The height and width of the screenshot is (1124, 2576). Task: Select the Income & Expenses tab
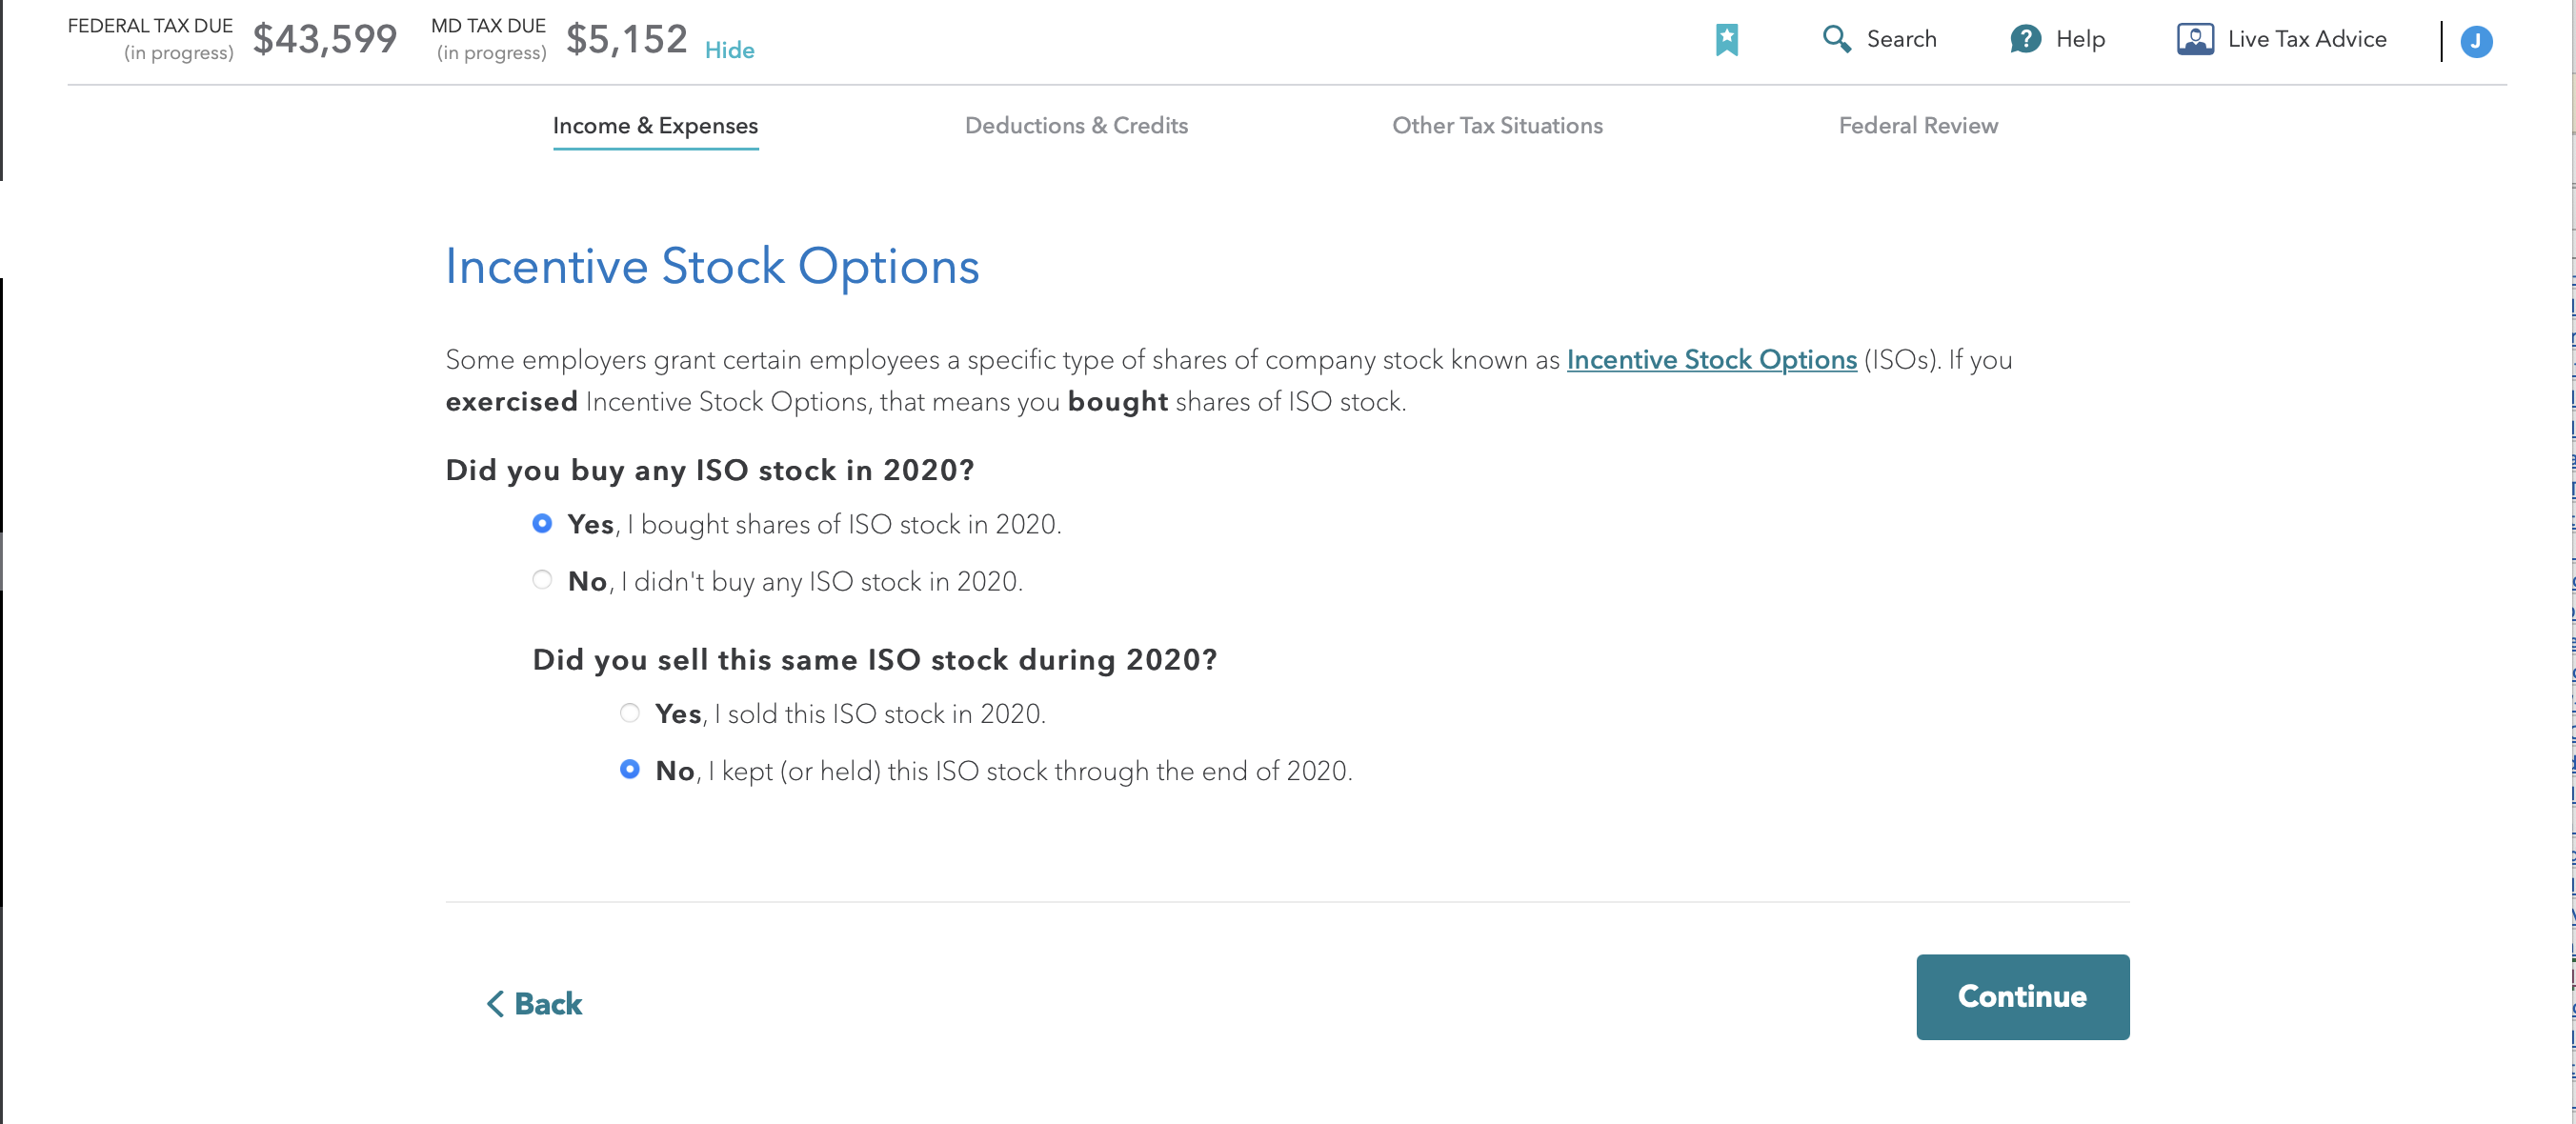pos(655,126)
